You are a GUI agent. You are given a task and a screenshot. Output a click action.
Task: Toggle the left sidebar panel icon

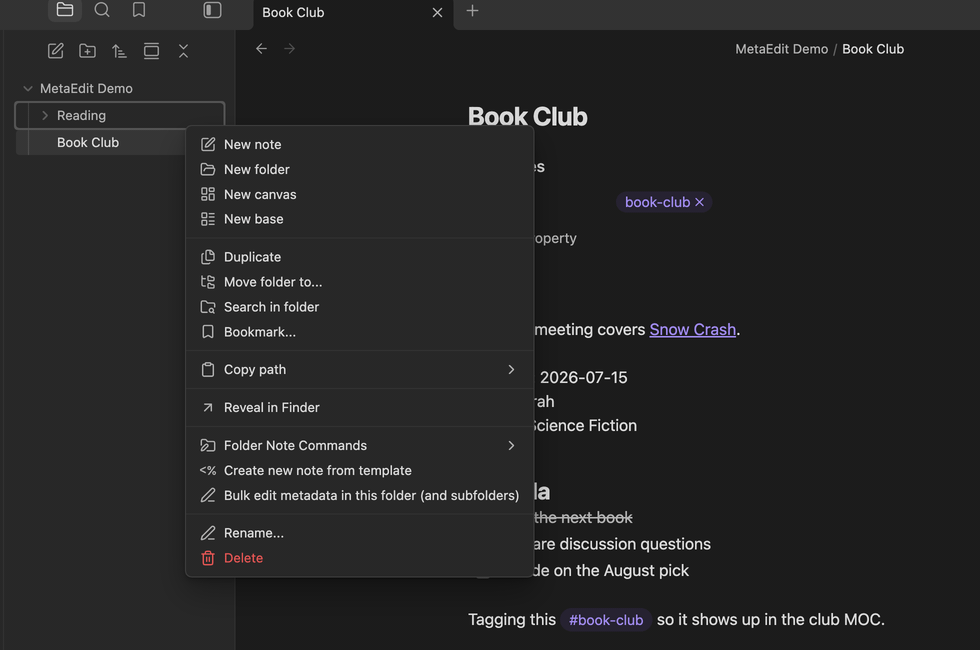tap(212, 10)
